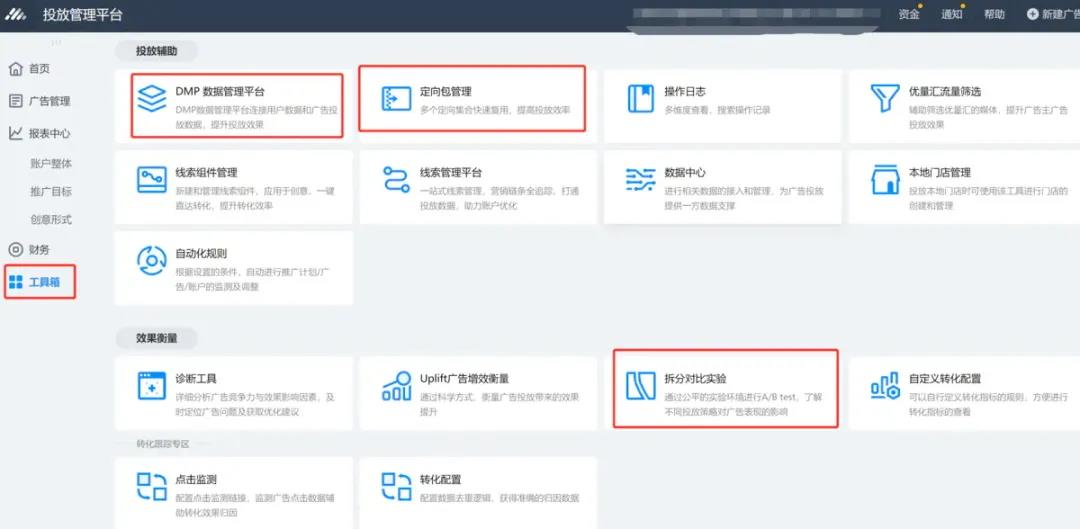The image size is (1080, 529).
Task: Click the 定向包管理 icon
Action: pos(396,98)
